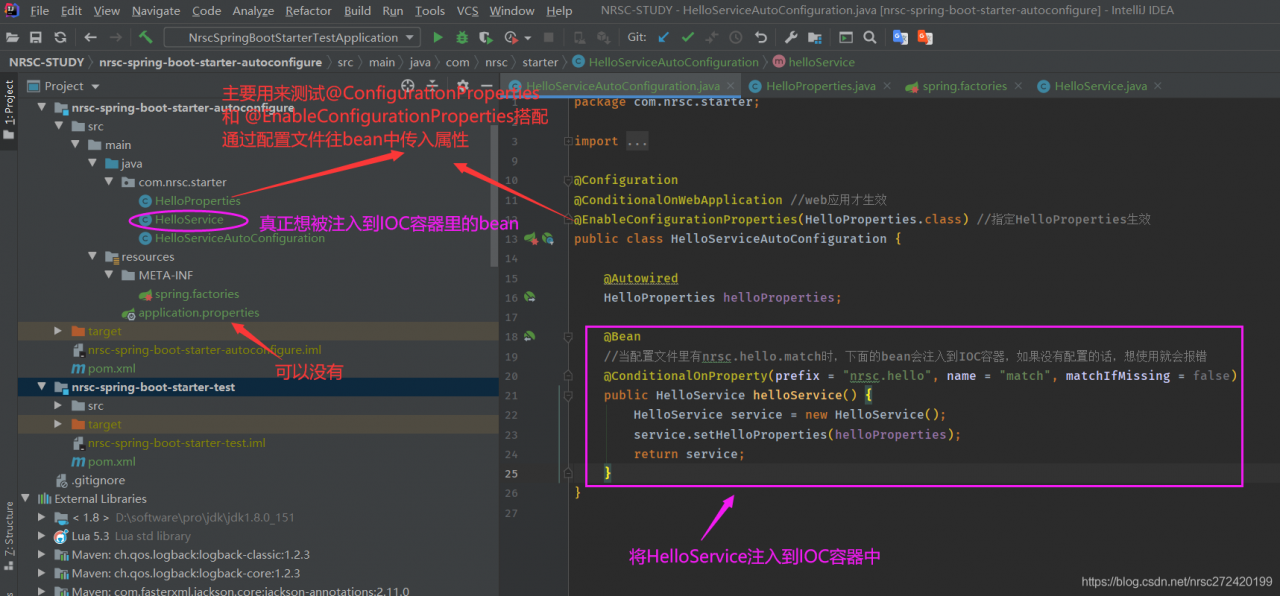
Task: Select HelloProperties in the project tree
Action: point(197,201)
